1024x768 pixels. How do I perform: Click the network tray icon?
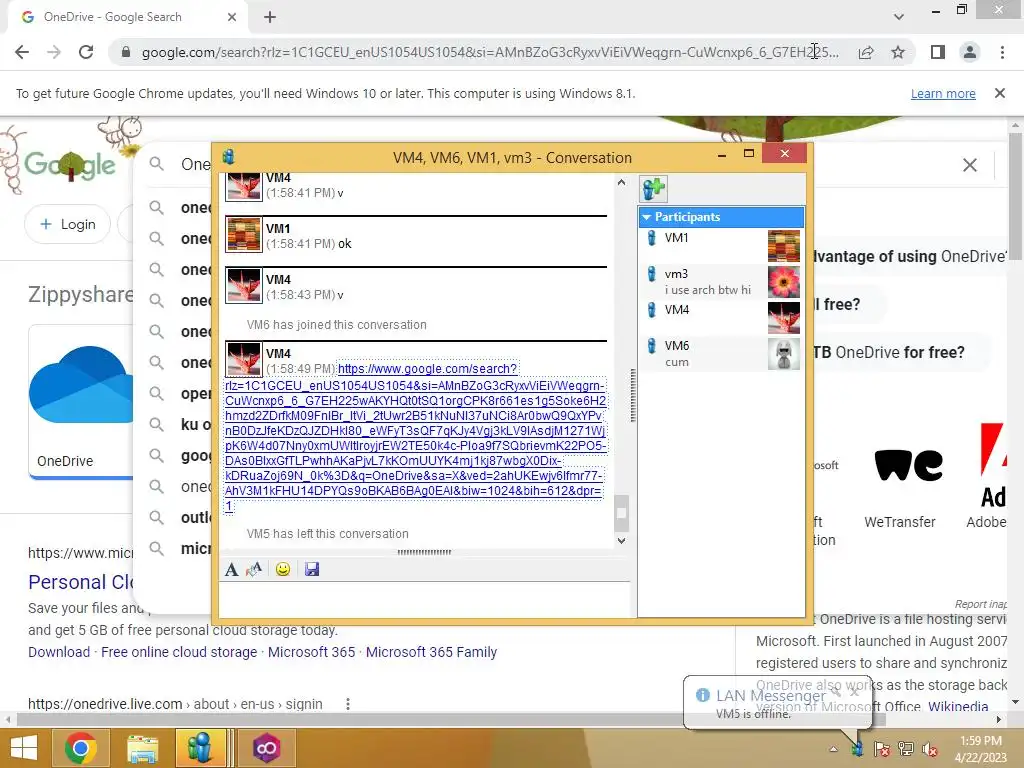point(906,749)
